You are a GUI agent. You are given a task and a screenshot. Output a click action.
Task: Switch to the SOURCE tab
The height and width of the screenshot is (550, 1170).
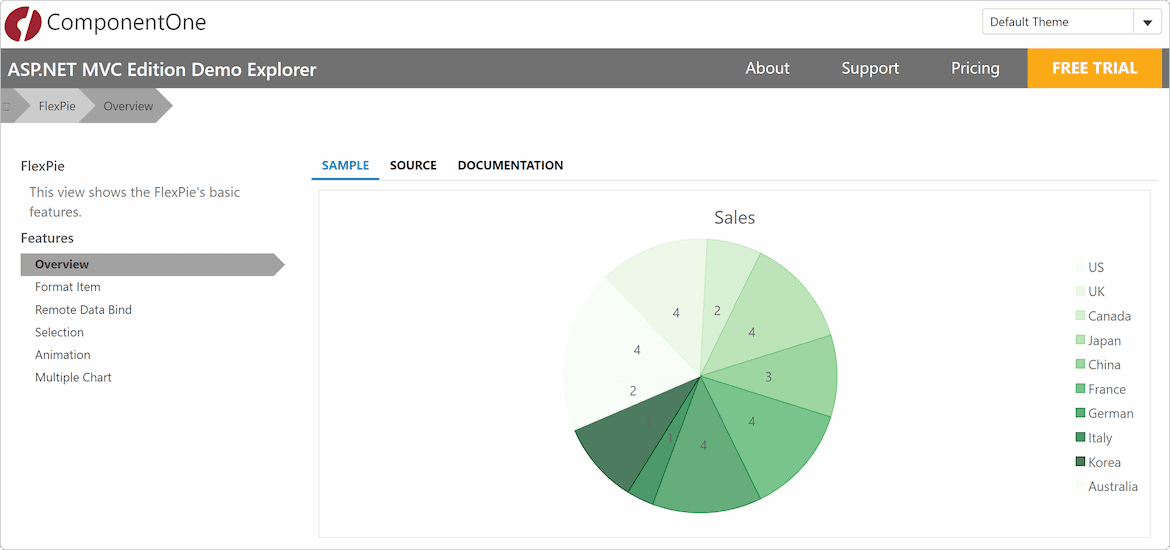[413, 165]
